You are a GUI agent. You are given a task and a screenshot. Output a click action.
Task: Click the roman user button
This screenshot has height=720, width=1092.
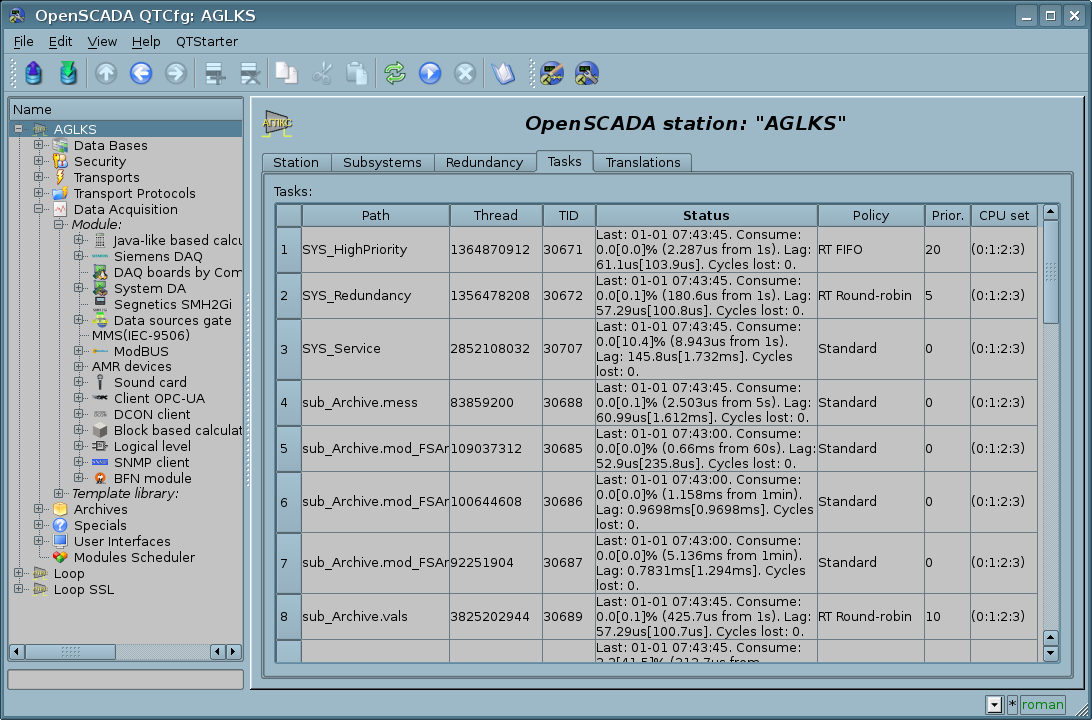1043,705
